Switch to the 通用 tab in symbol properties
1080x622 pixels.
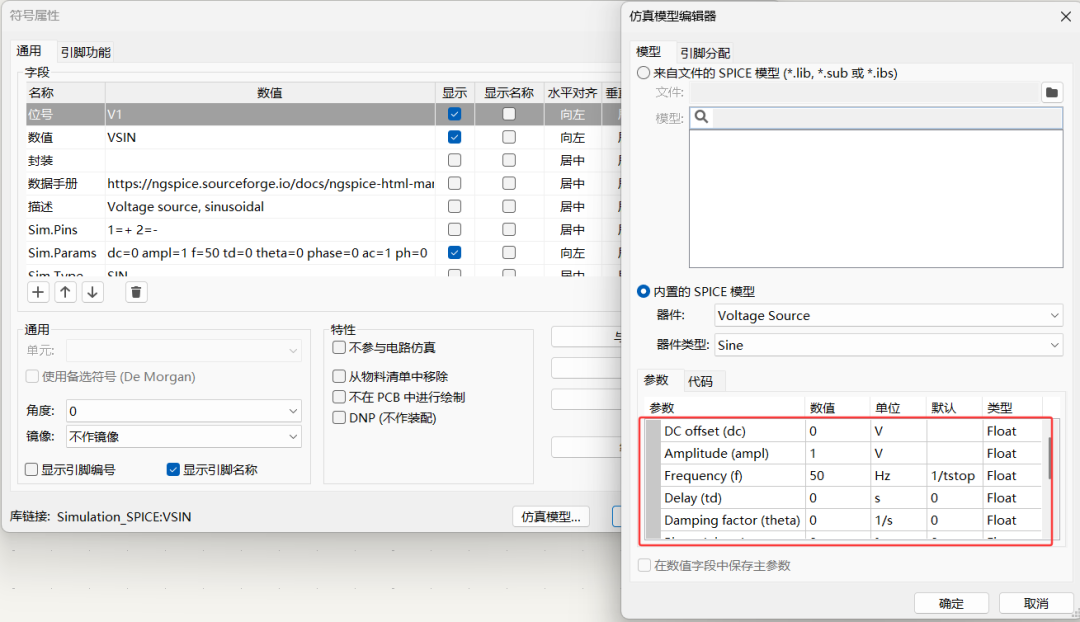coord(29,51)
